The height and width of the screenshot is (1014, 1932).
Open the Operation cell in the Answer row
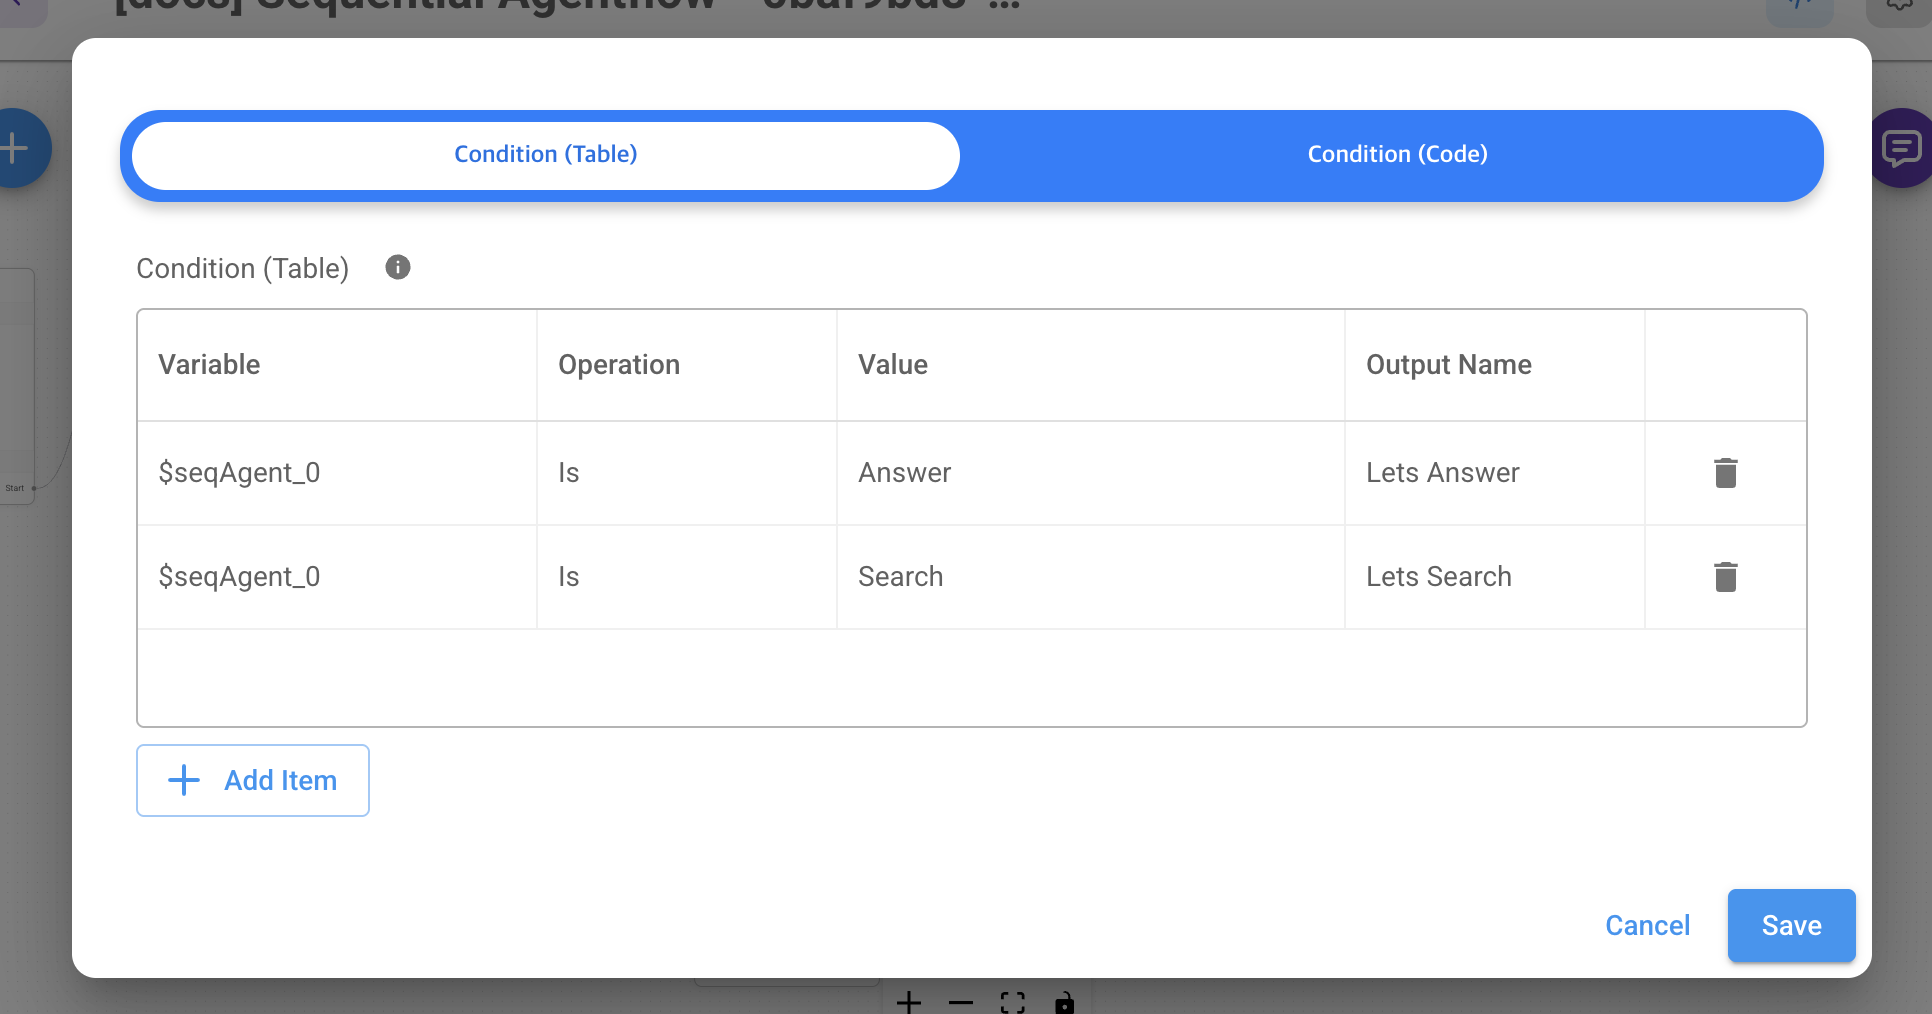pos(686,473)
